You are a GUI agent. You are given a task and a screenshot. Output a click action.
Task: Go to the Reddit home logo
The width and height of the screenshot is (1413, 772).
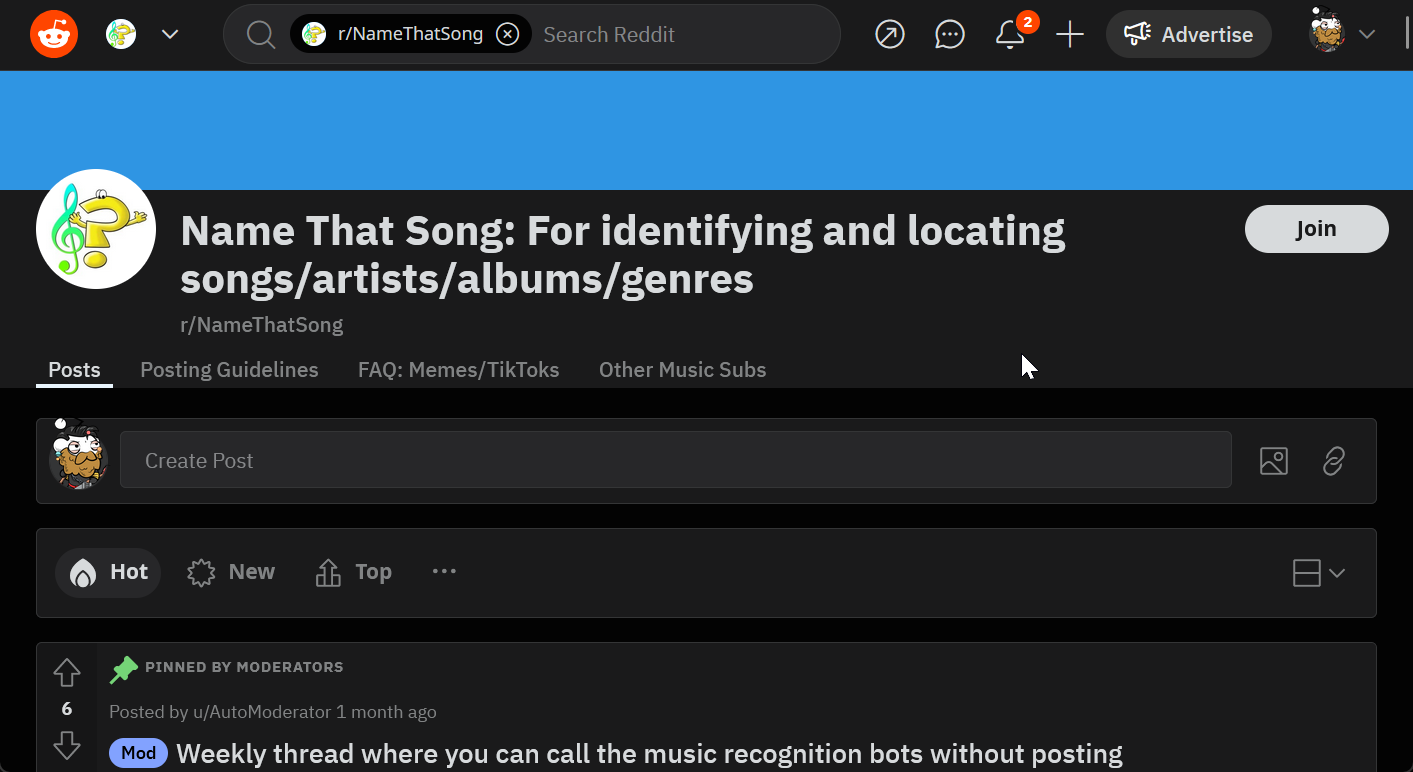pos(54,34)
